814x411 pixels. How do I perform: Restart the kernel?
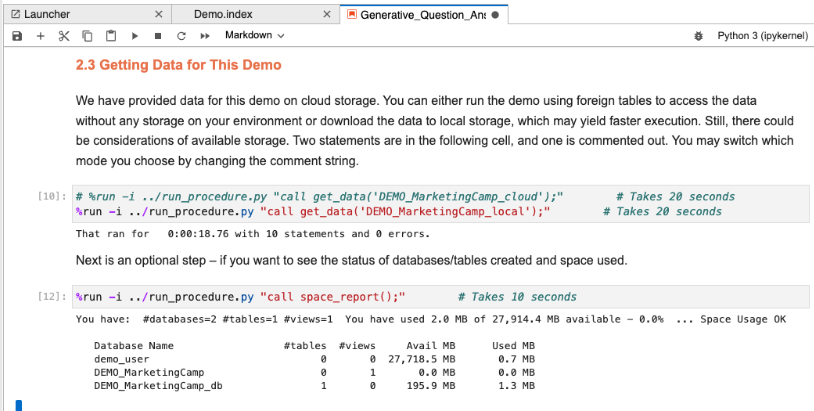point(181,35)
